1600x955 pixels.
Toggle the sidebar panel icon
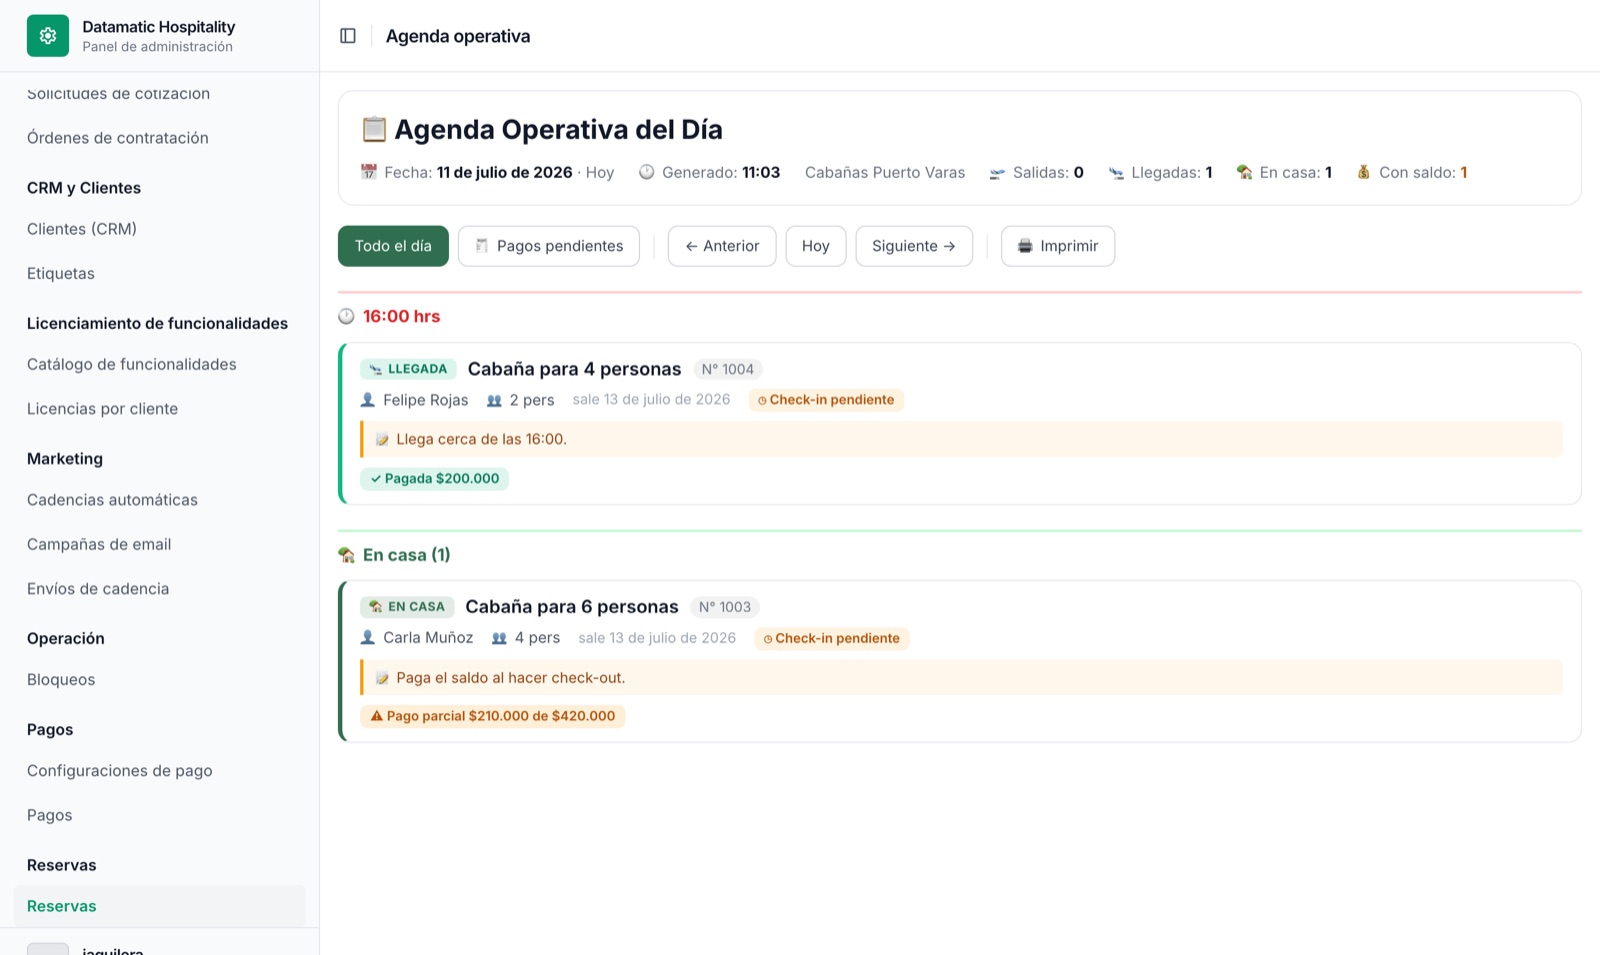point(348,36)
